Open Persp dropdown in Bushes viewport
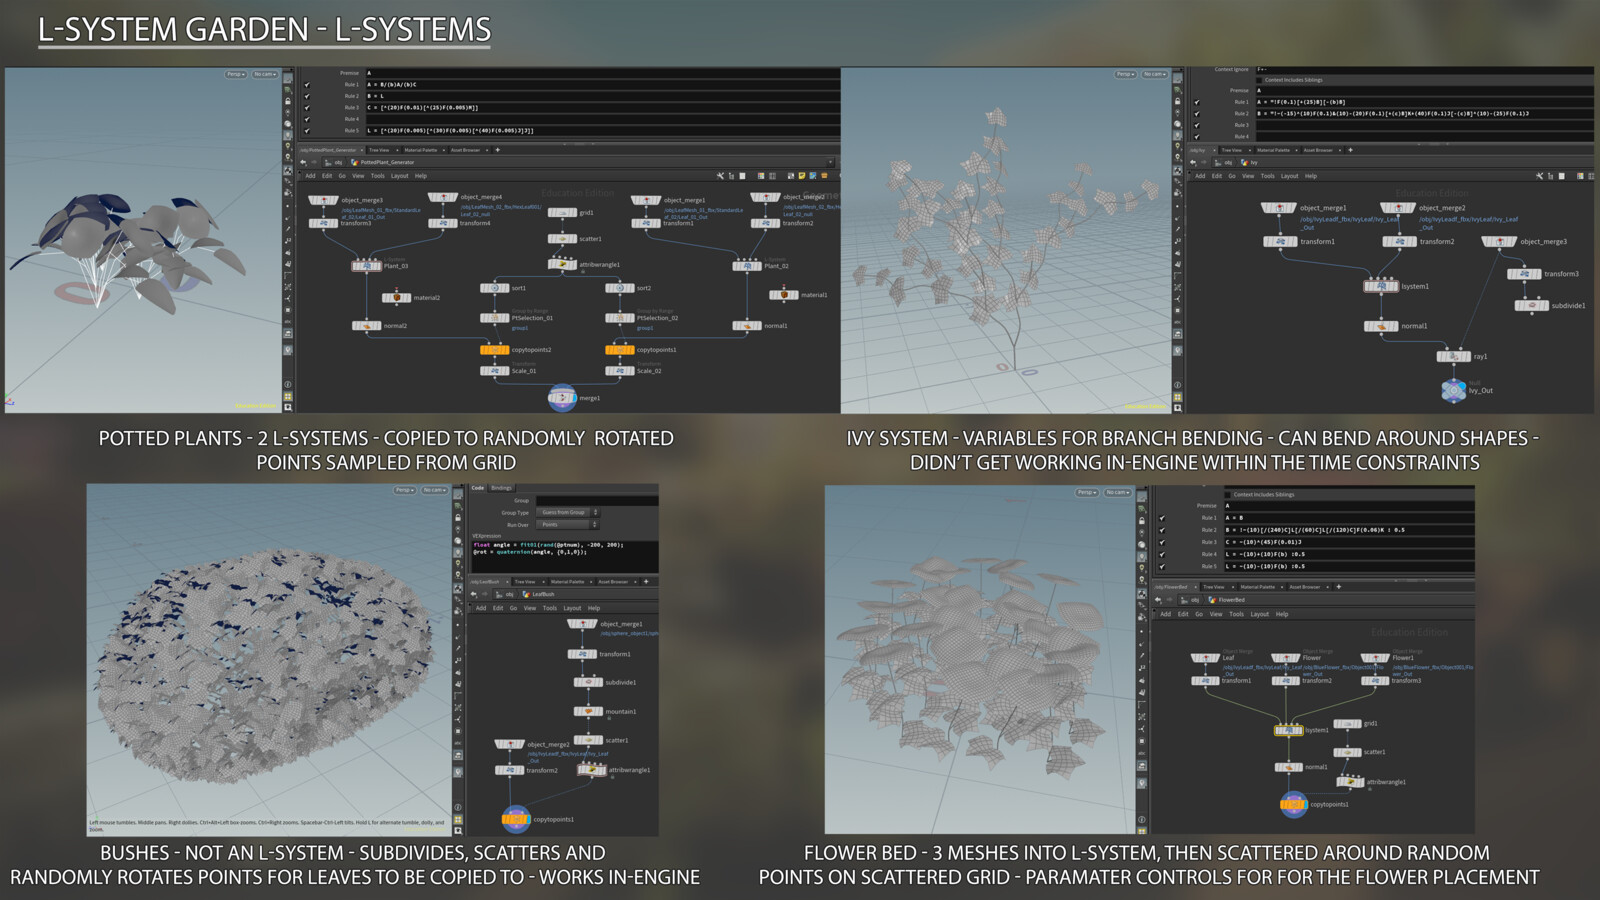This screenshot has height=900, width=1600. click(x=404, y=490)
